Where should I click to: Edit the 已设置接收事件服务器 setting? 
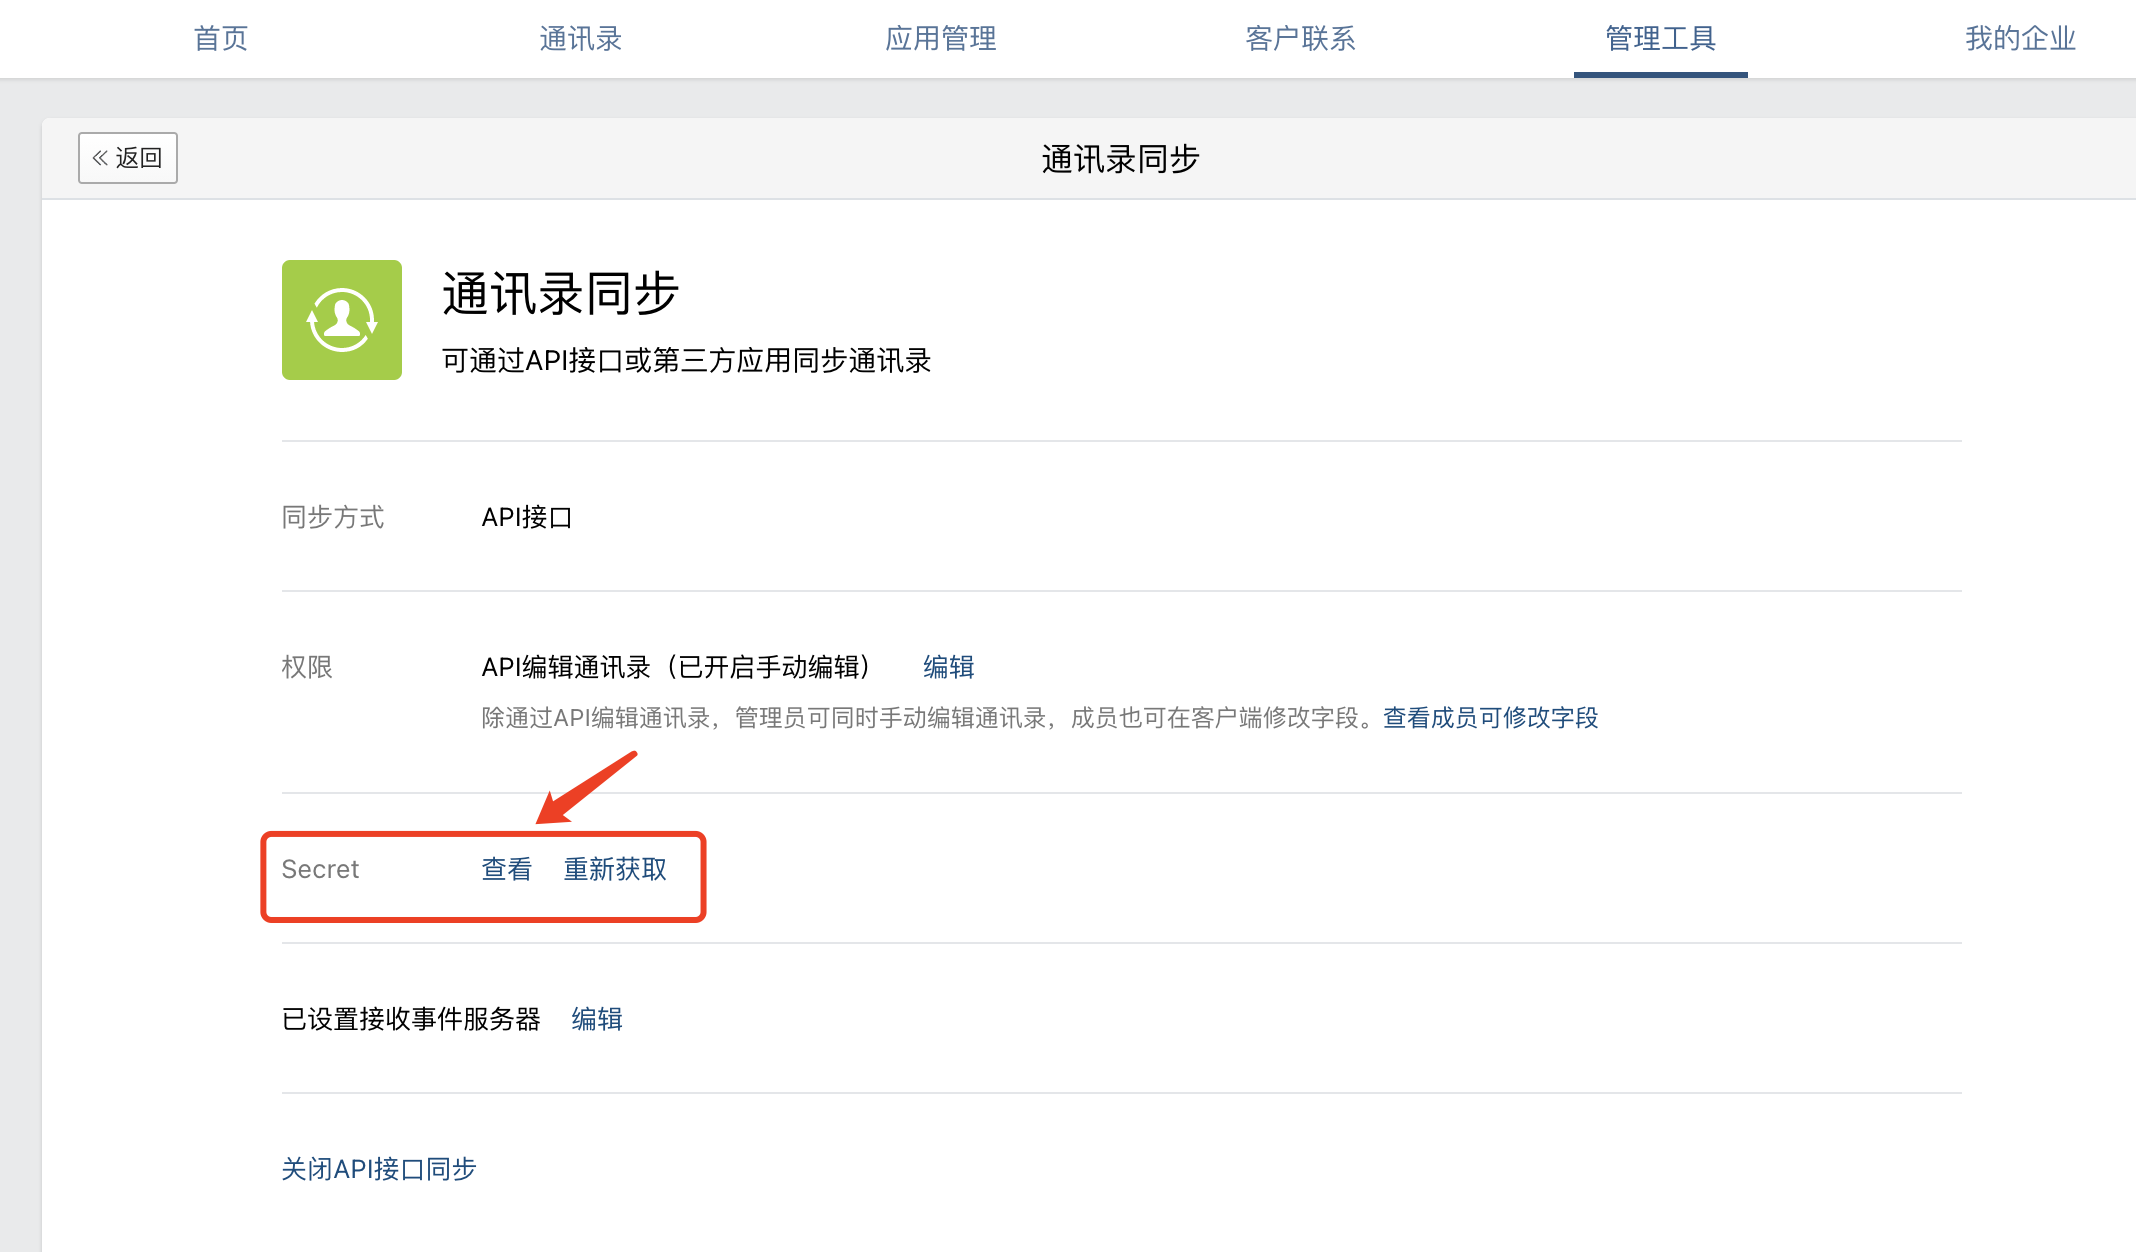597,1019
